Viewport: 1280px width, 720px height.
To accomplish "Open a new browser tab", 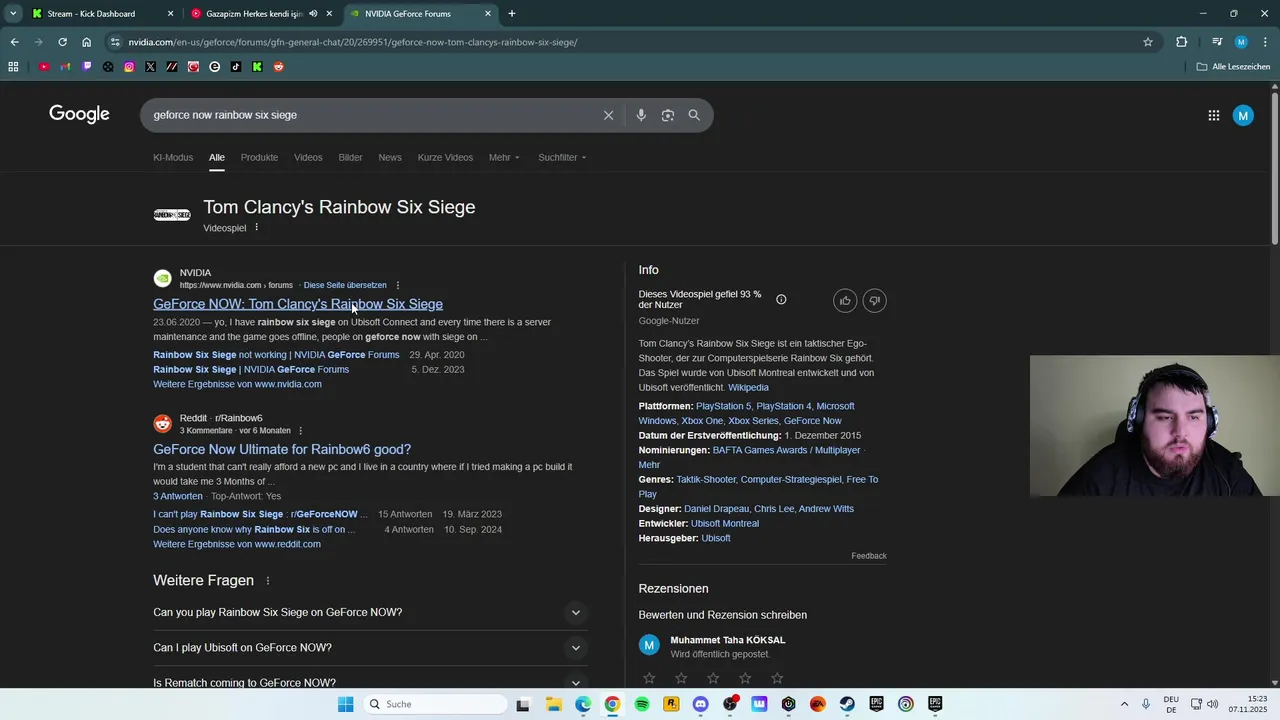I will coord(512,14).
